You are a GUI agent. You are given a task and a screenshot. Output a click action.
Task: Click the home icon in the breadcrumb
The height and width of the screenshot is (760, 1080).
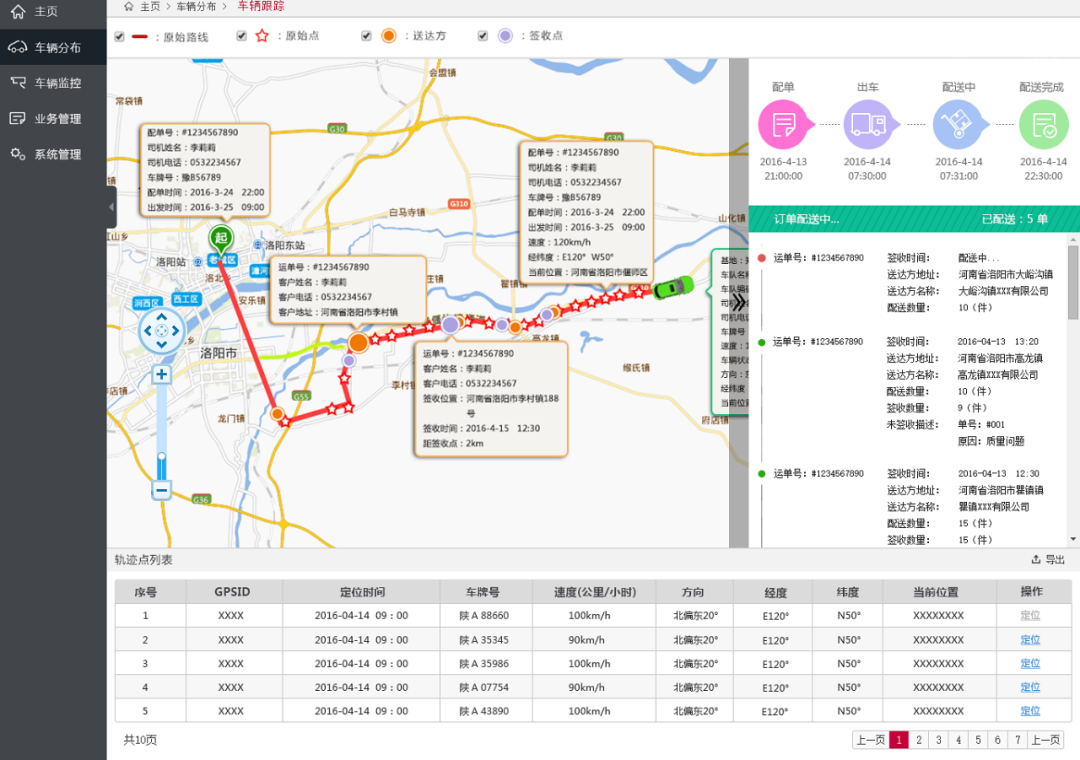[129, 6]
